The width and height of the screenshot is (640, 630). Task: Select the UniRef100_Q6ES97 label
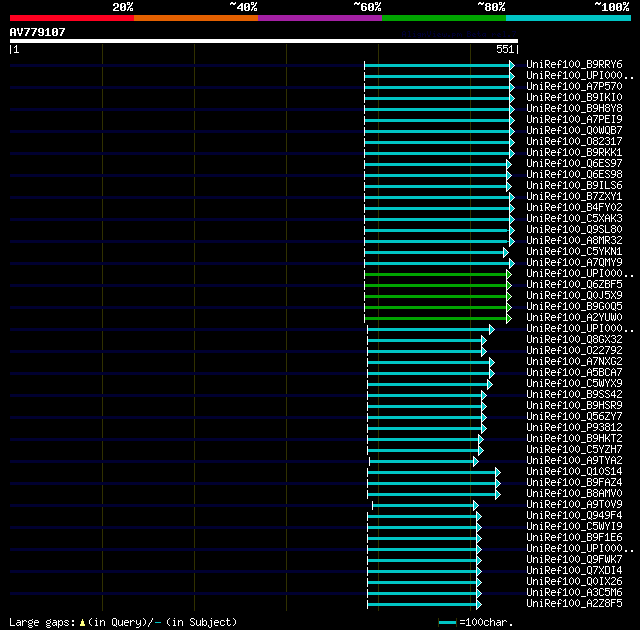pyautogui.click(x=574, y=164)
